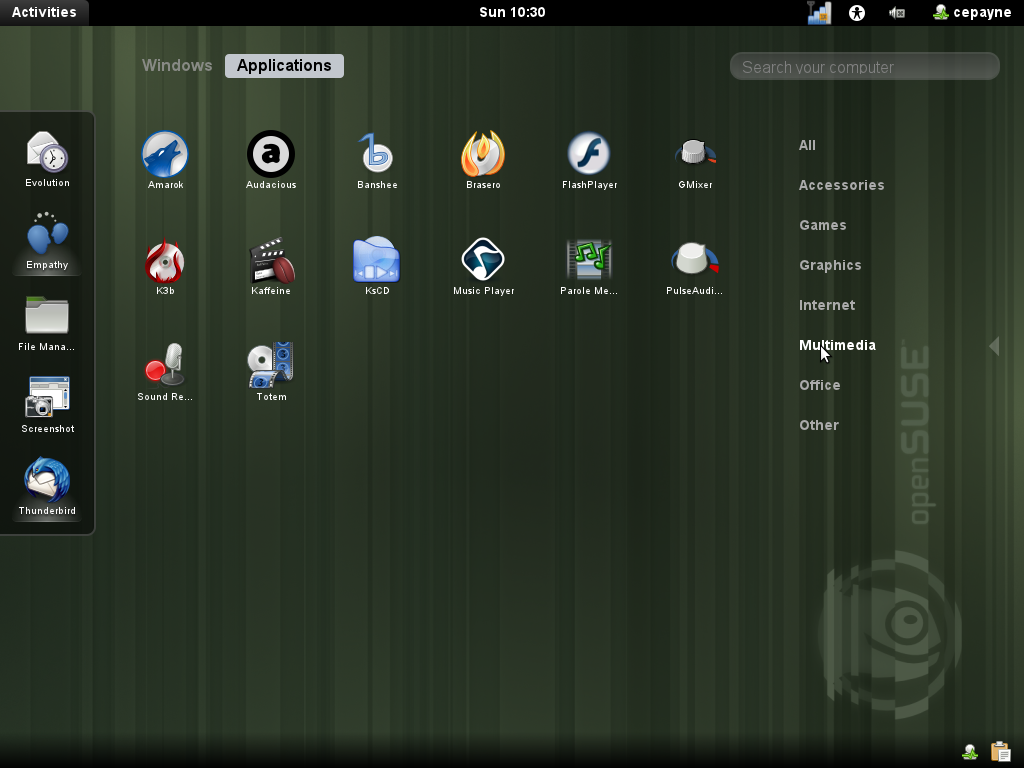Open the volume control in top bar

[897, 12]
